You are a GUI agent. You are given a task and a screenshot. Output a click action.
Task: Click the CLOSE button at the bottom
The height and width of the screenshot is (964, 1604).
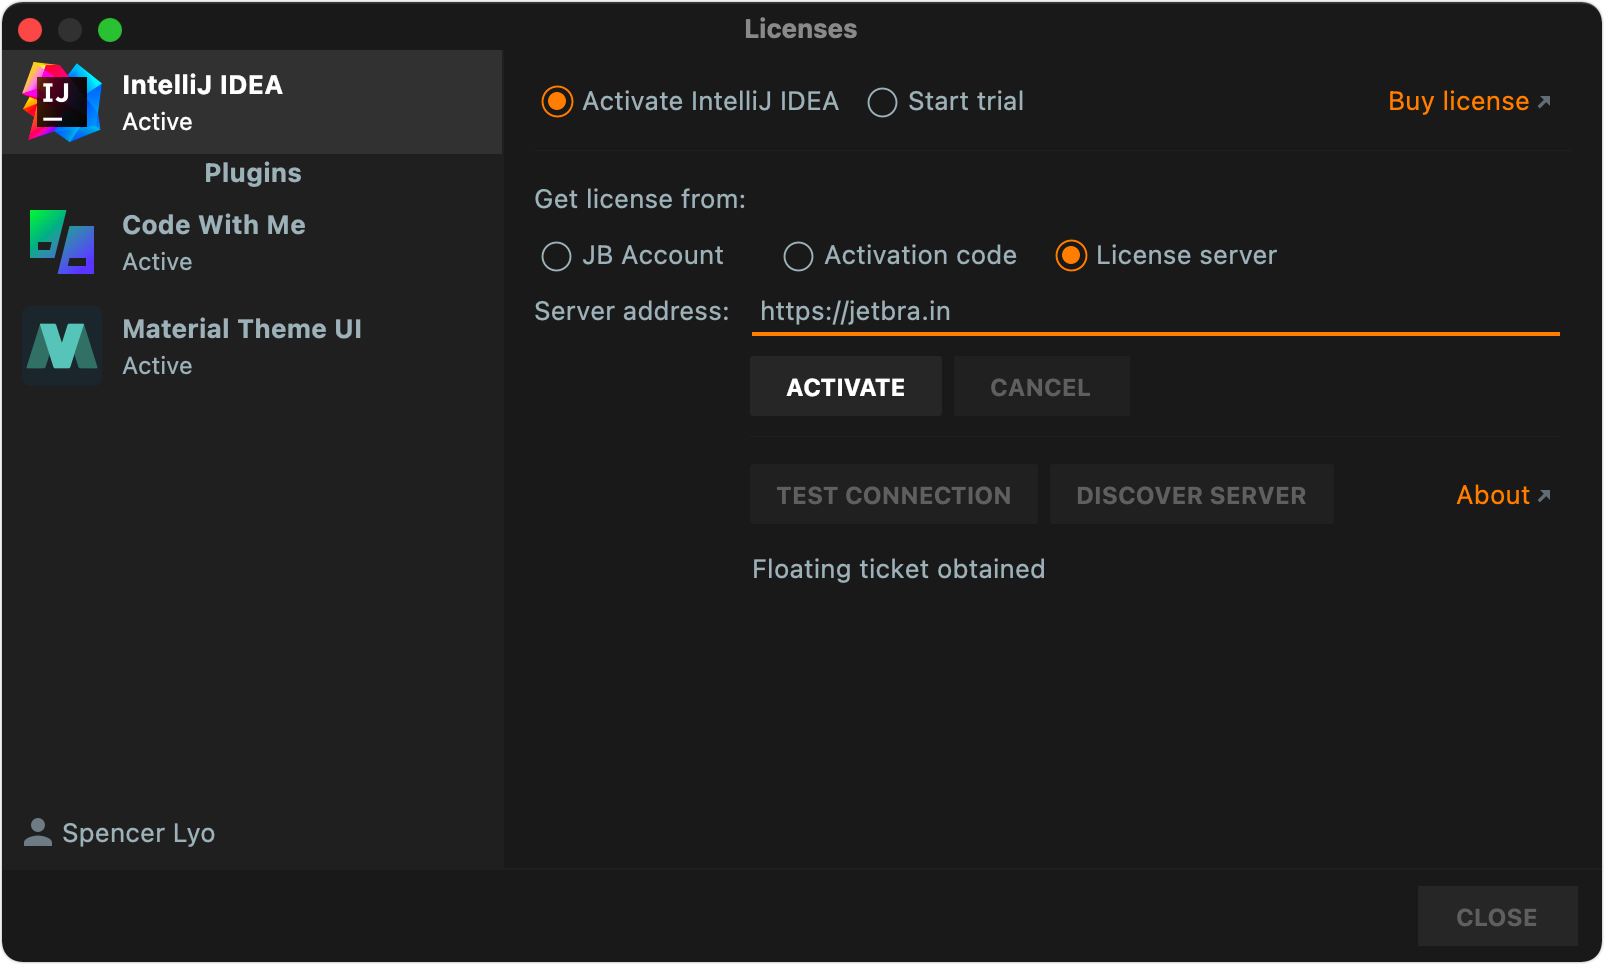[x=1496, y=917]
